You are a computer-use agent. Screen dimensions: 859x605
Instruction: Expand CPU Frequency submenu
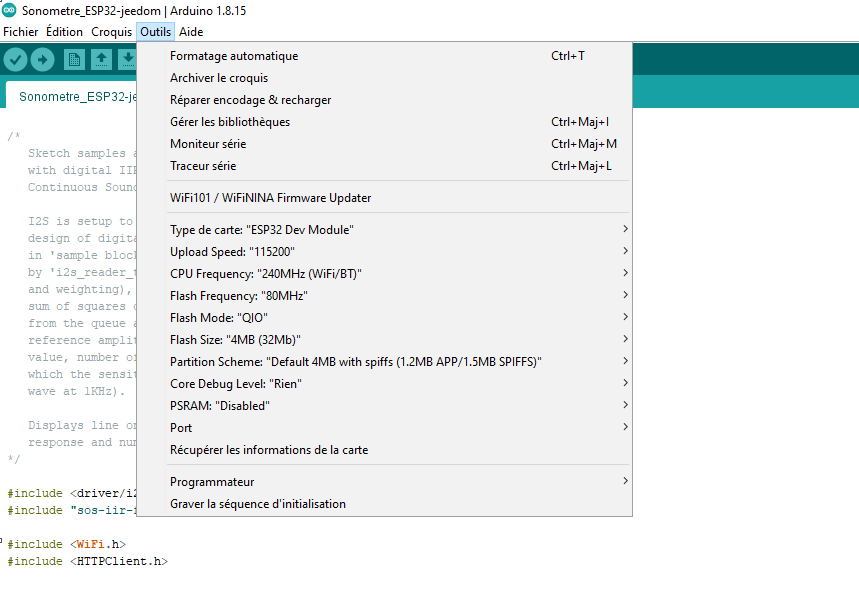385,273
